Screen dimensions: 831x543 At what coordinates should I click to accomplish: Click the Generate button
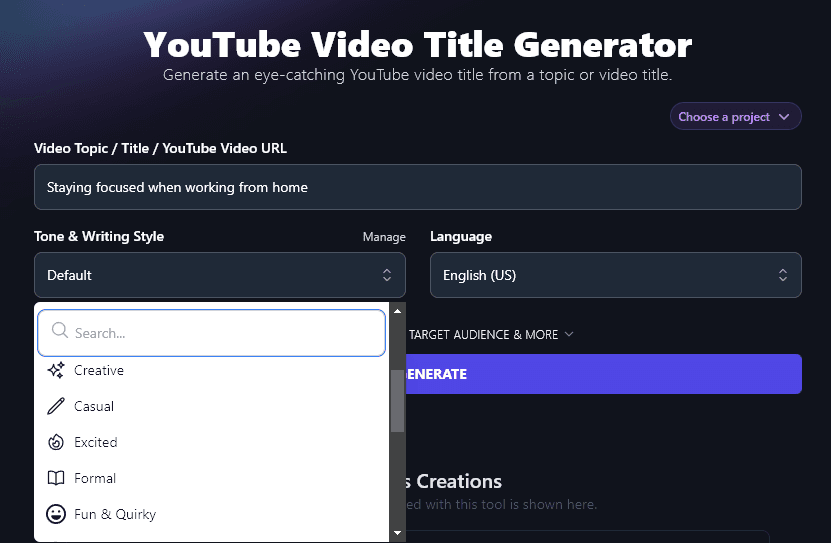604,374
